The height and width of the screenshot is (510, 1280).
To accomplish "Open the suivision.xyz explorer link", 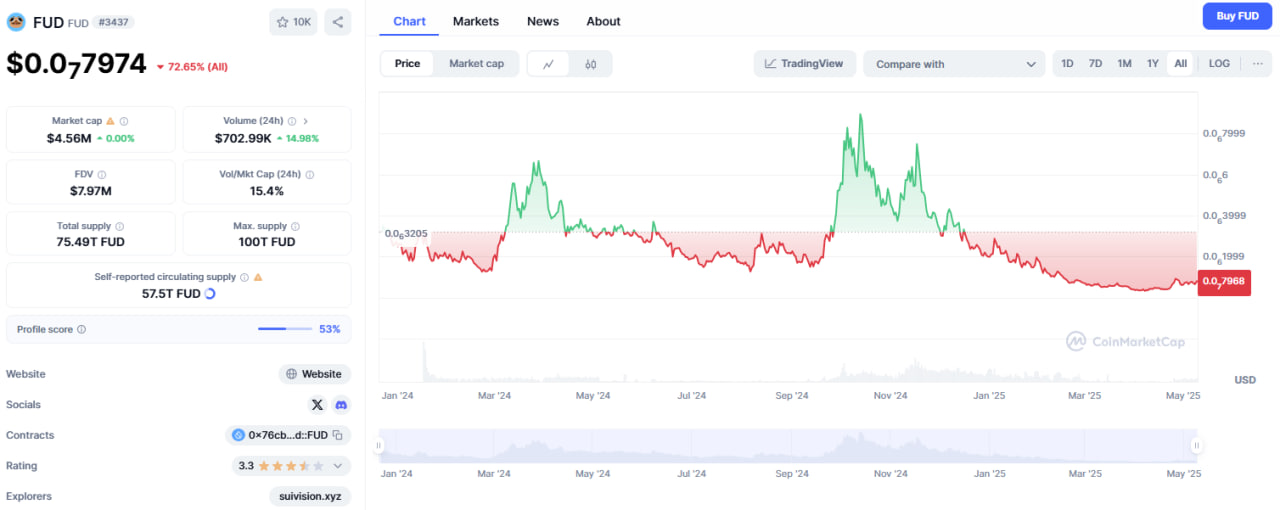I will pos(310,496).
